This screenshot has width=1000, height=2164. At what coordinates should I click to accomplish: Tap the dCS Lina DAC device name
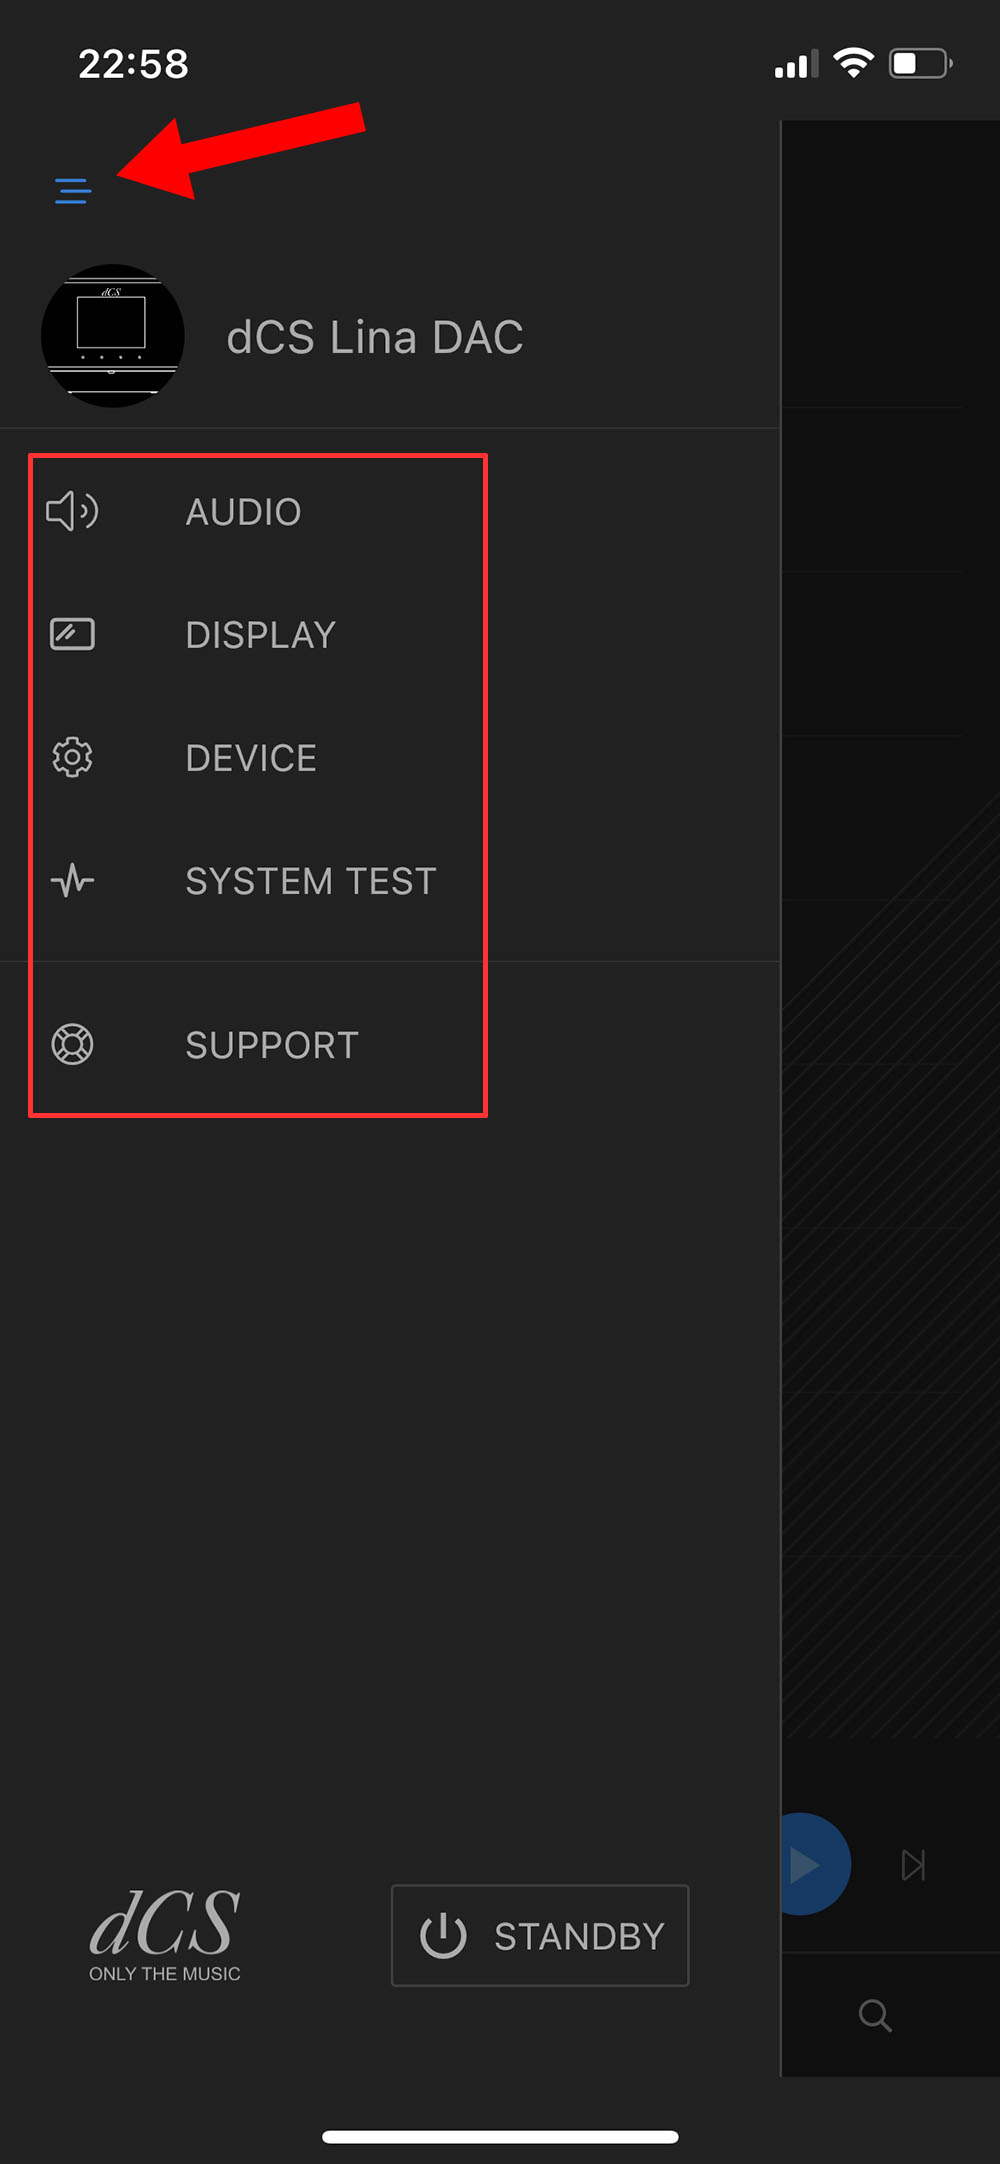[x=375, y=337]
